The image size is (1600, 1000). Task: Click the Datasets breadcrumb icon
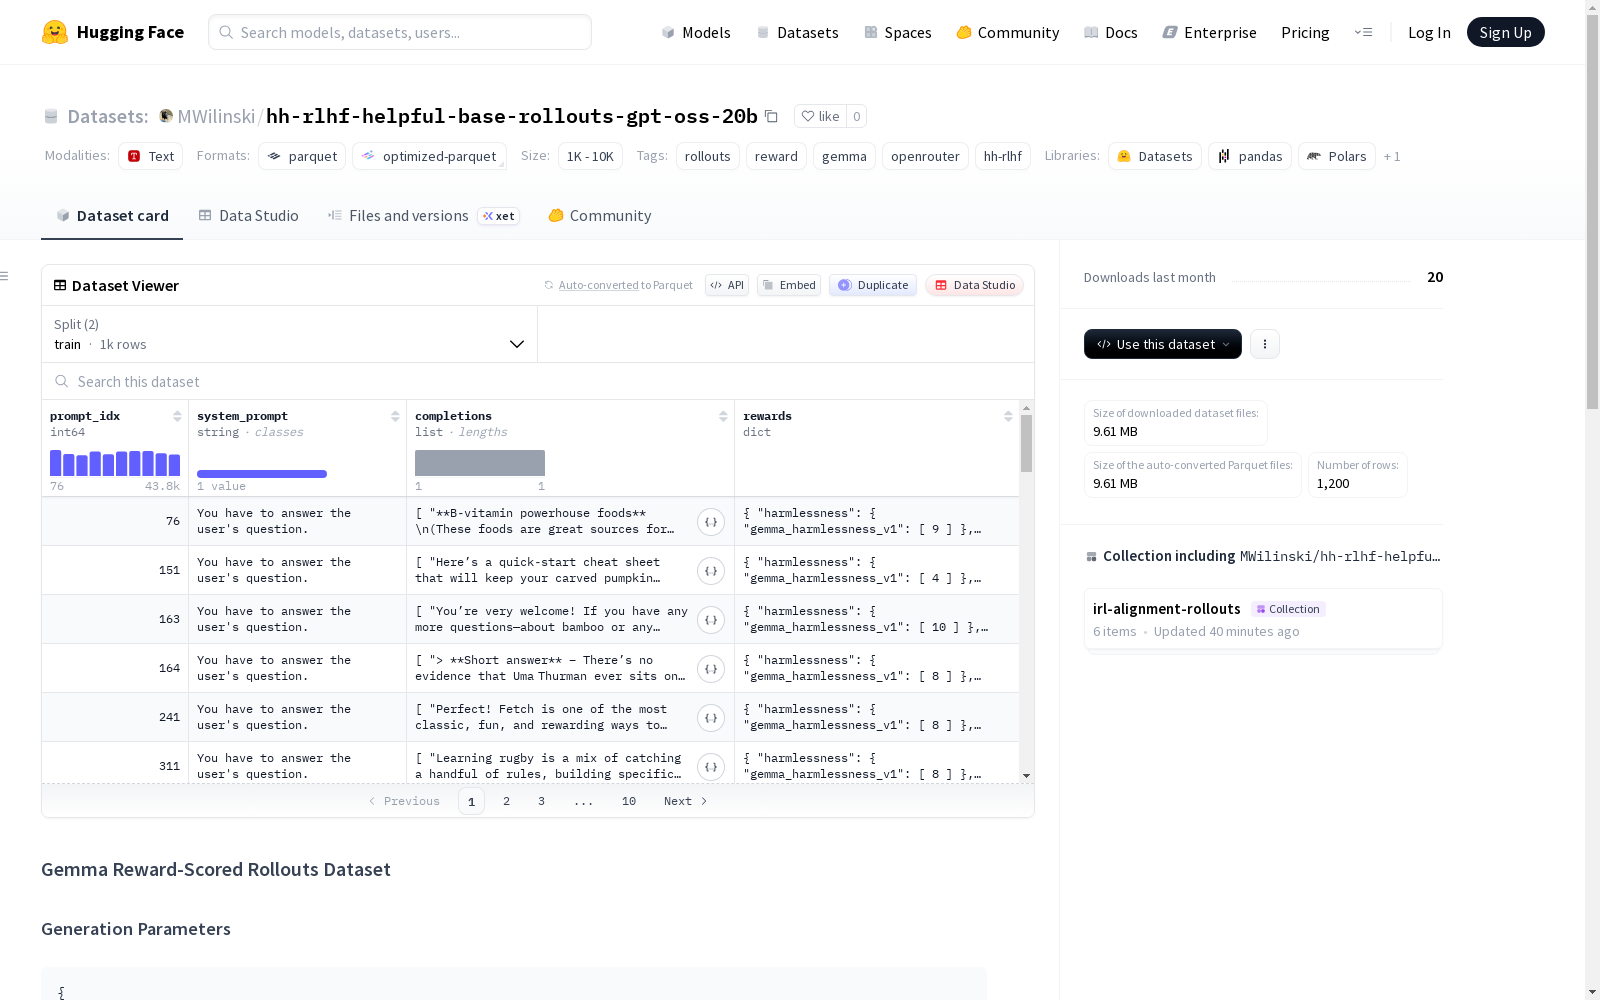(51, 116)
